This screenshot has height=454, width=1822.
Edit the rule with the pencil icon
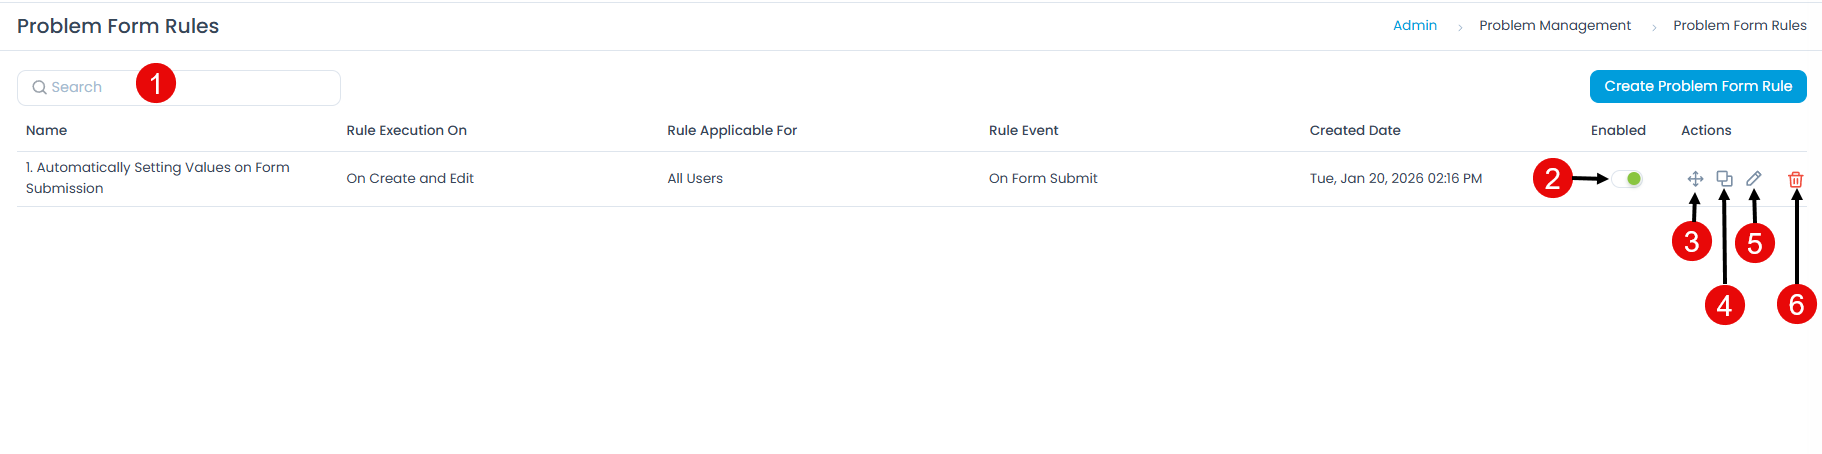pos(1753,178)
